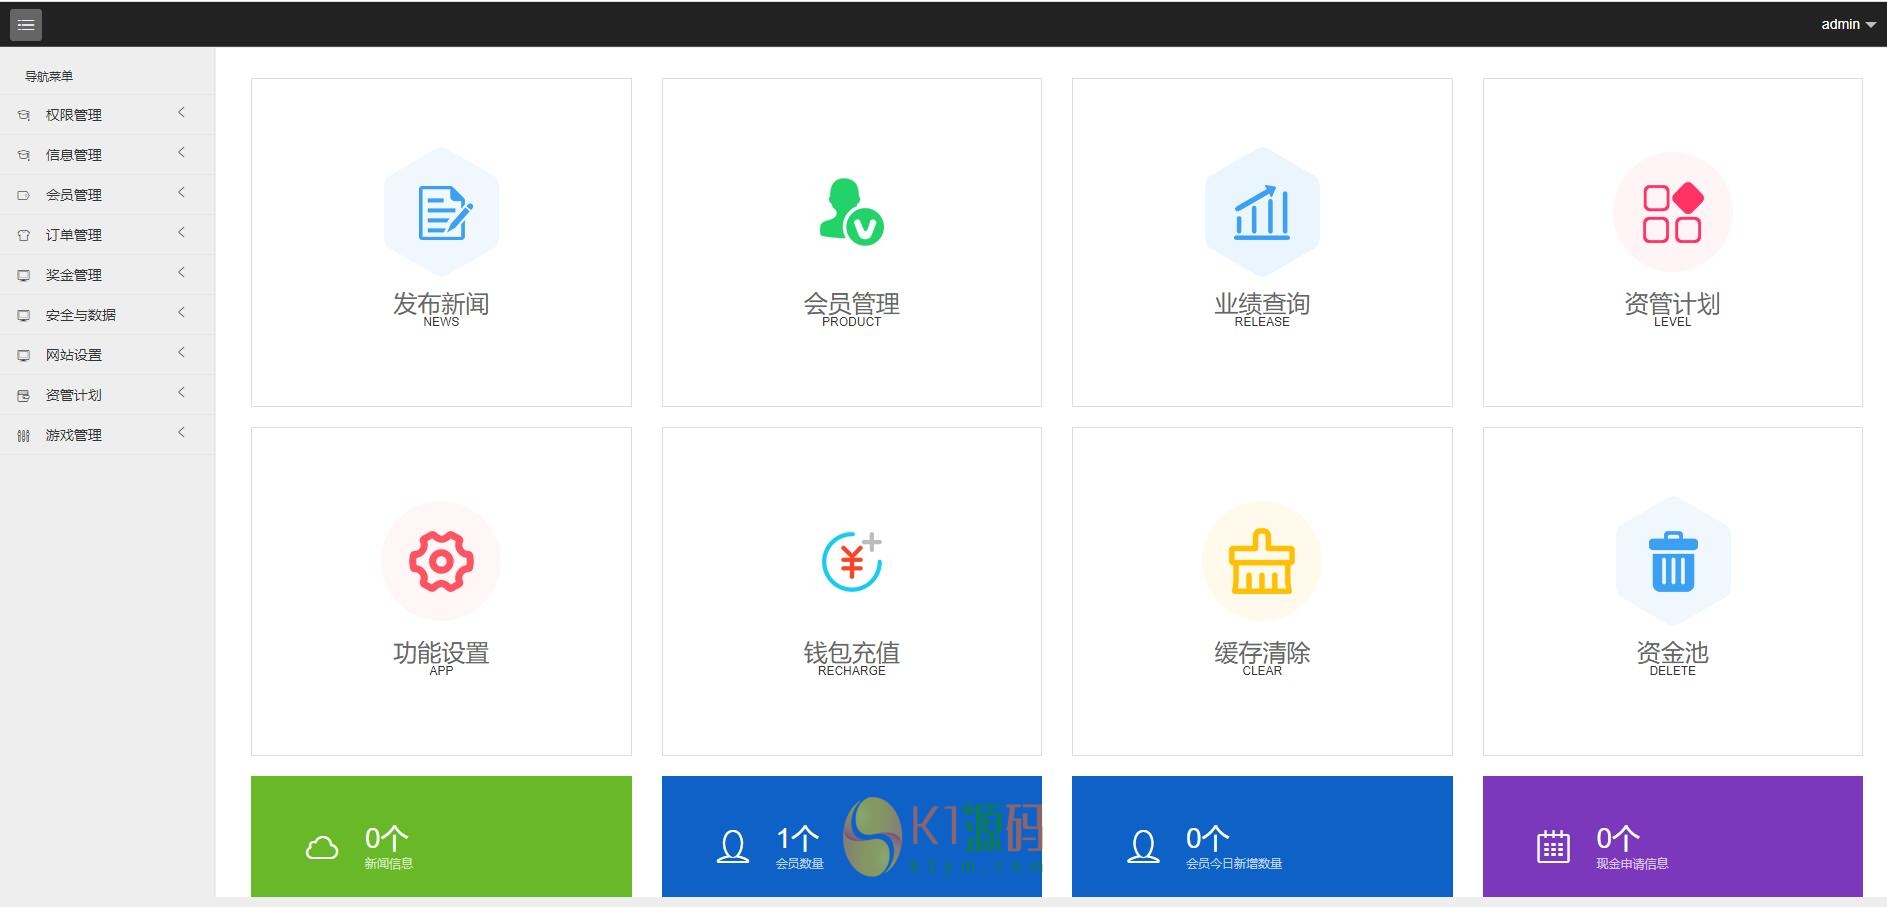The image size is (1887, 907).
Task: Click the 钱包充值 yen recharge icon
Action: 851,561
